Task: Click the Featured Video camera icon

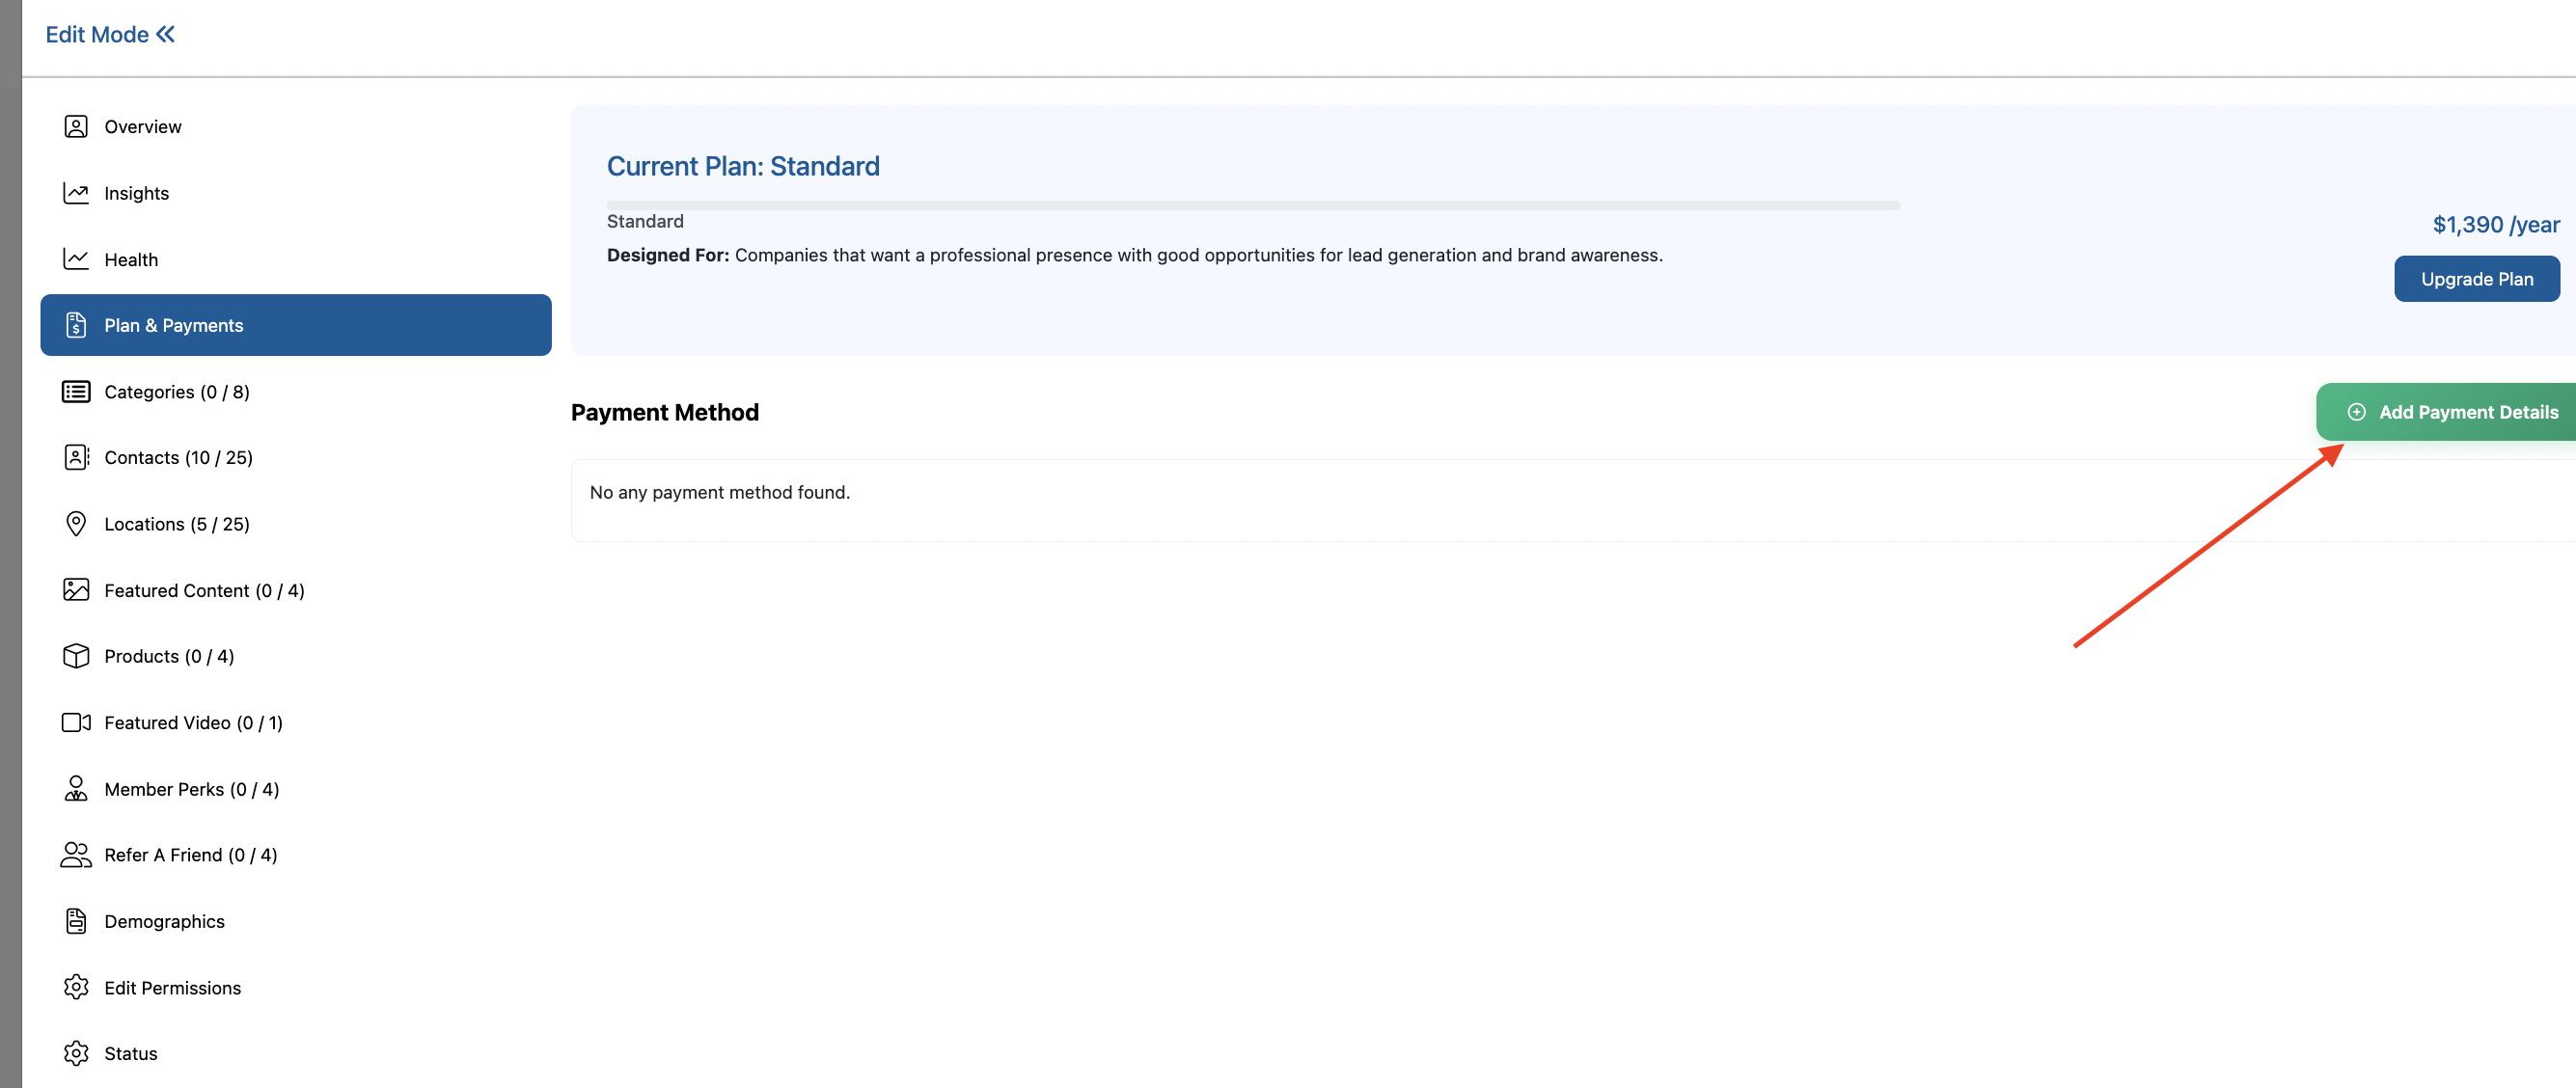Action: tap(76, 723)
